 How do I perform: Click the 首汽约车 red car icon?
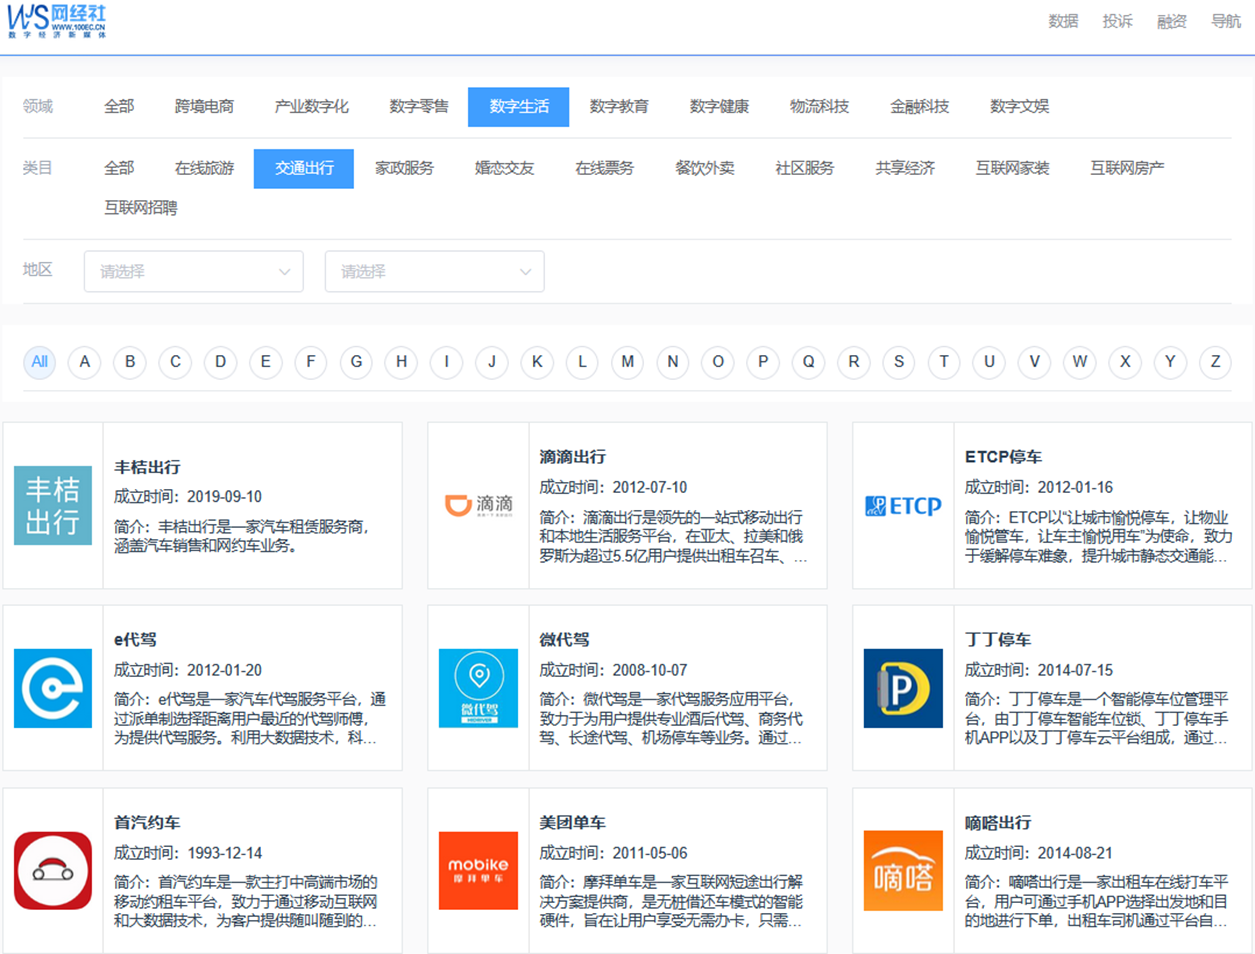coord(53,869)
